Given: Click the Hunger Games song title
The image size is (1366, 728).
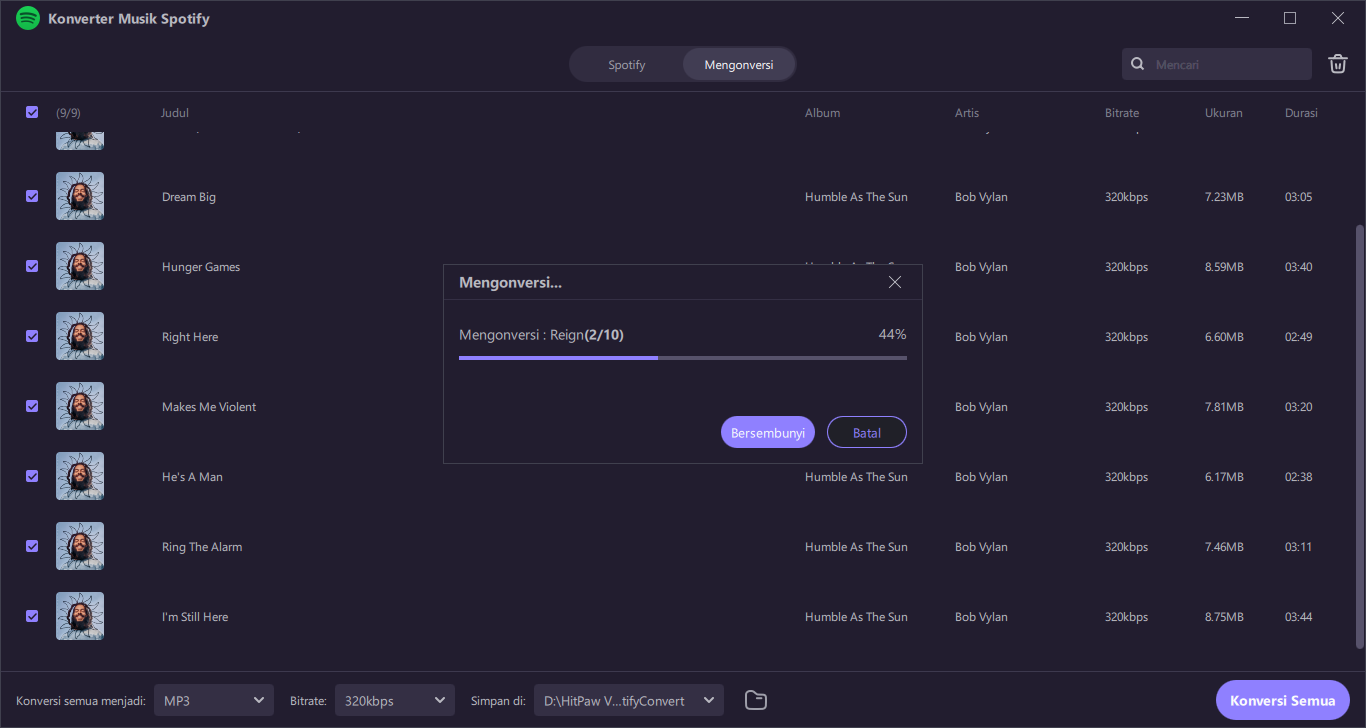Looking at the screenshot, I should coord(201,267).
